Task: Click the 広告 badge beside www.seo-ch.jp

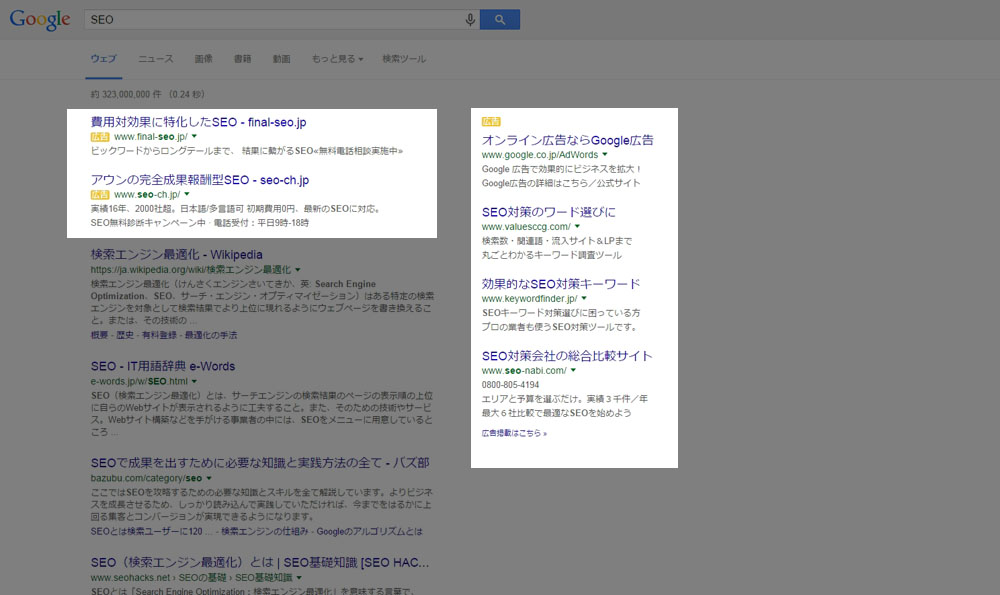Action: [99, 195]
